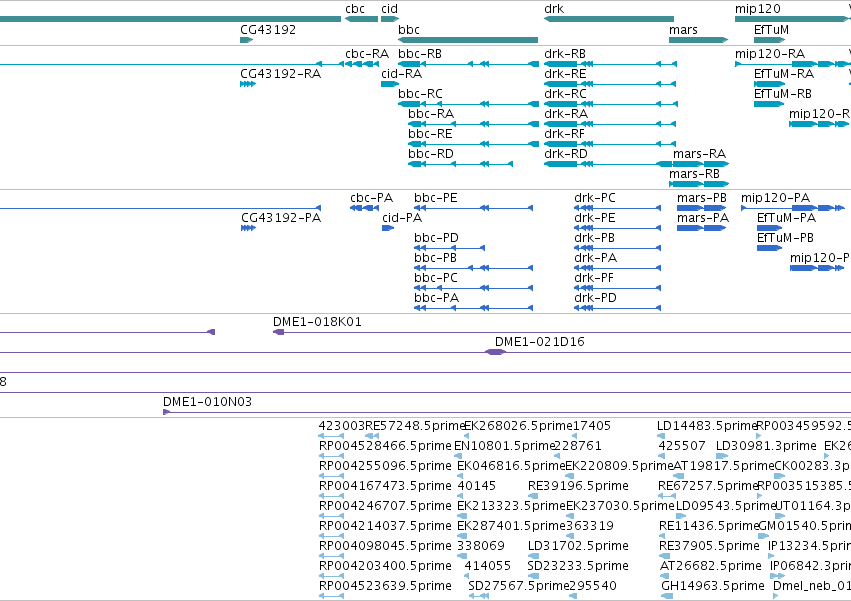The height and width of the screenshot is (601, 851).
Task: Click the bbc gene bar
Action: point(468,40)
